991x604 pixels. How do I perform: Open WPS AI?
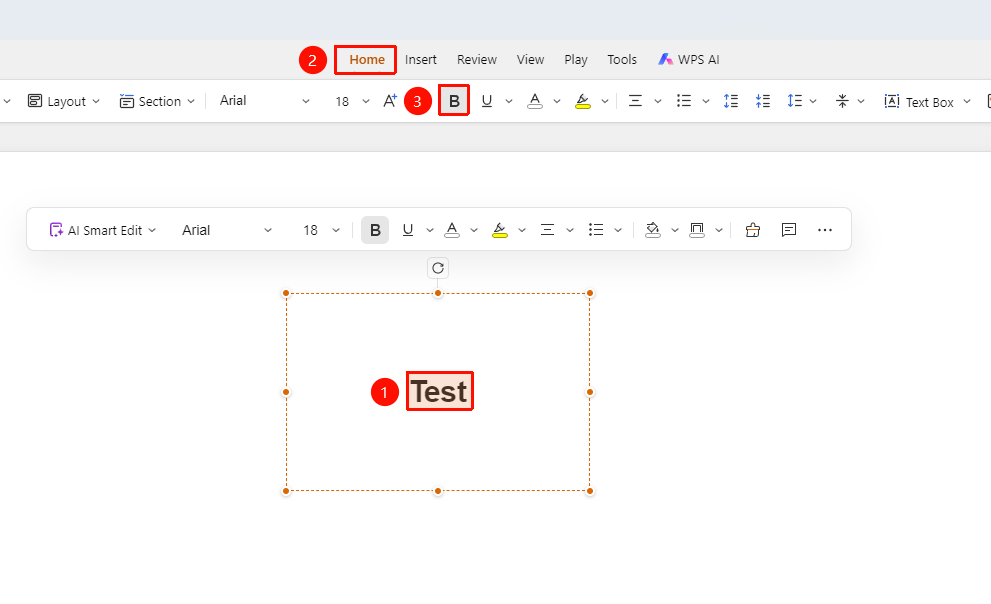click(689, 59)
